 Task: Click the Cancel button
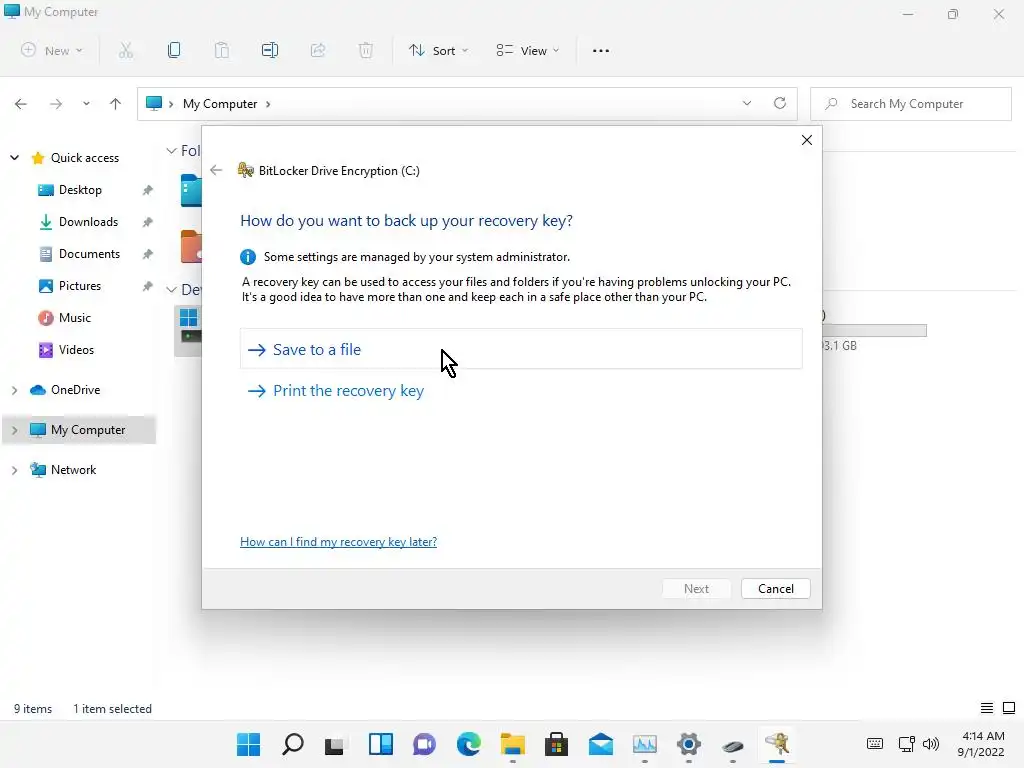coord(775,588)
